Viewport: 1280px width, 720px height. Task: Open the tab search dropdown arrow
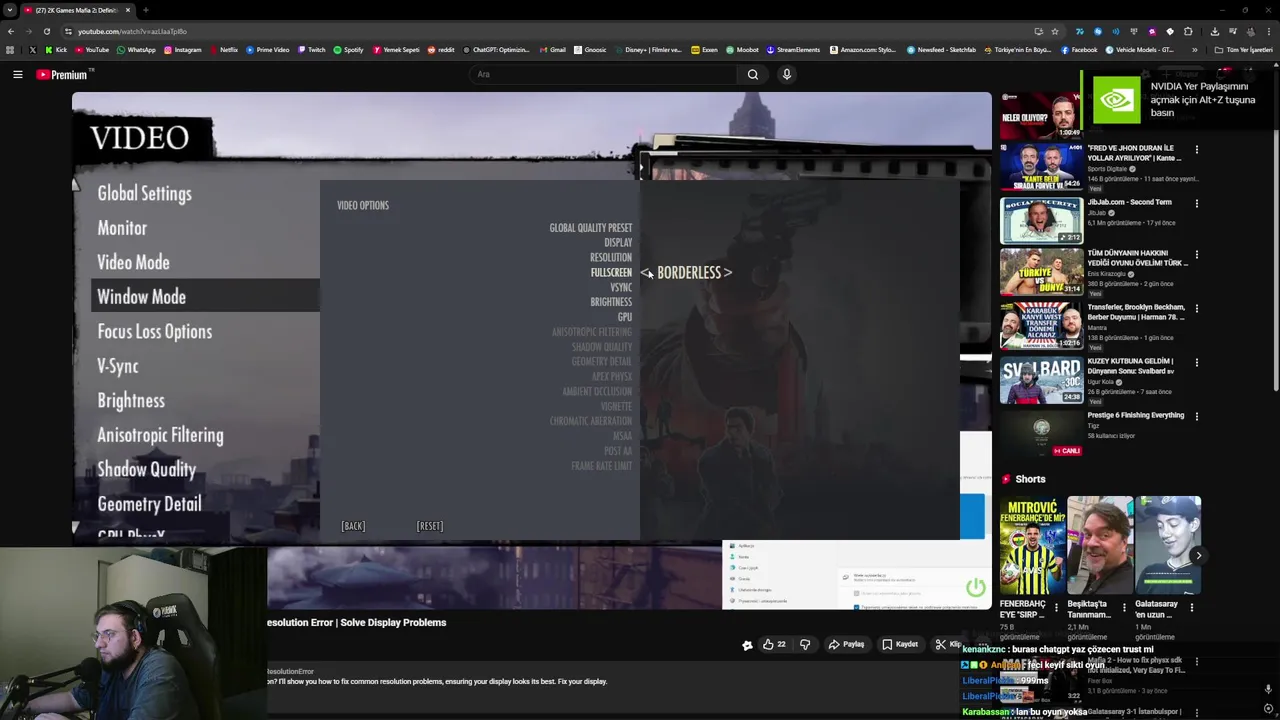point(9,10)
